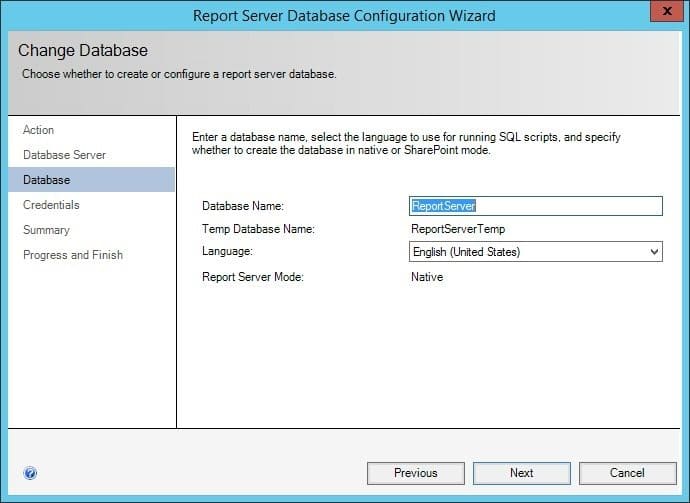
Task: Select the Action step in the sidebar
Action: (39, 130)
